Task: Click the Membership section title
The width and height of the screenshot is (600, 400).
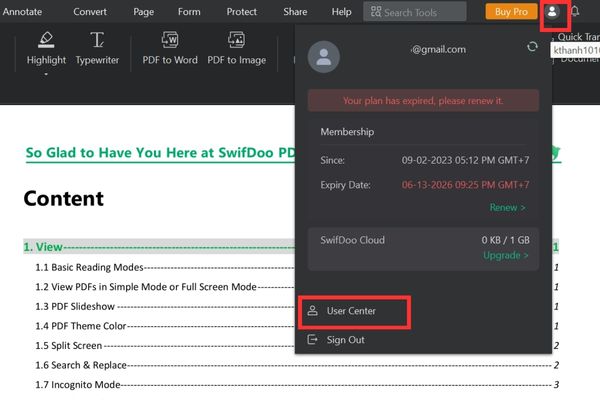Action: (x=347, y=132)
